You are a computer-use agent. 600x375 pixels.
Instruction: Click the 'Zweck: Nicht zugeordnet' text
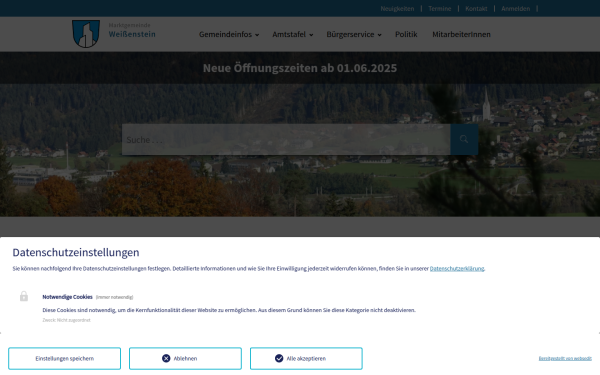click(x=66, y=320)
